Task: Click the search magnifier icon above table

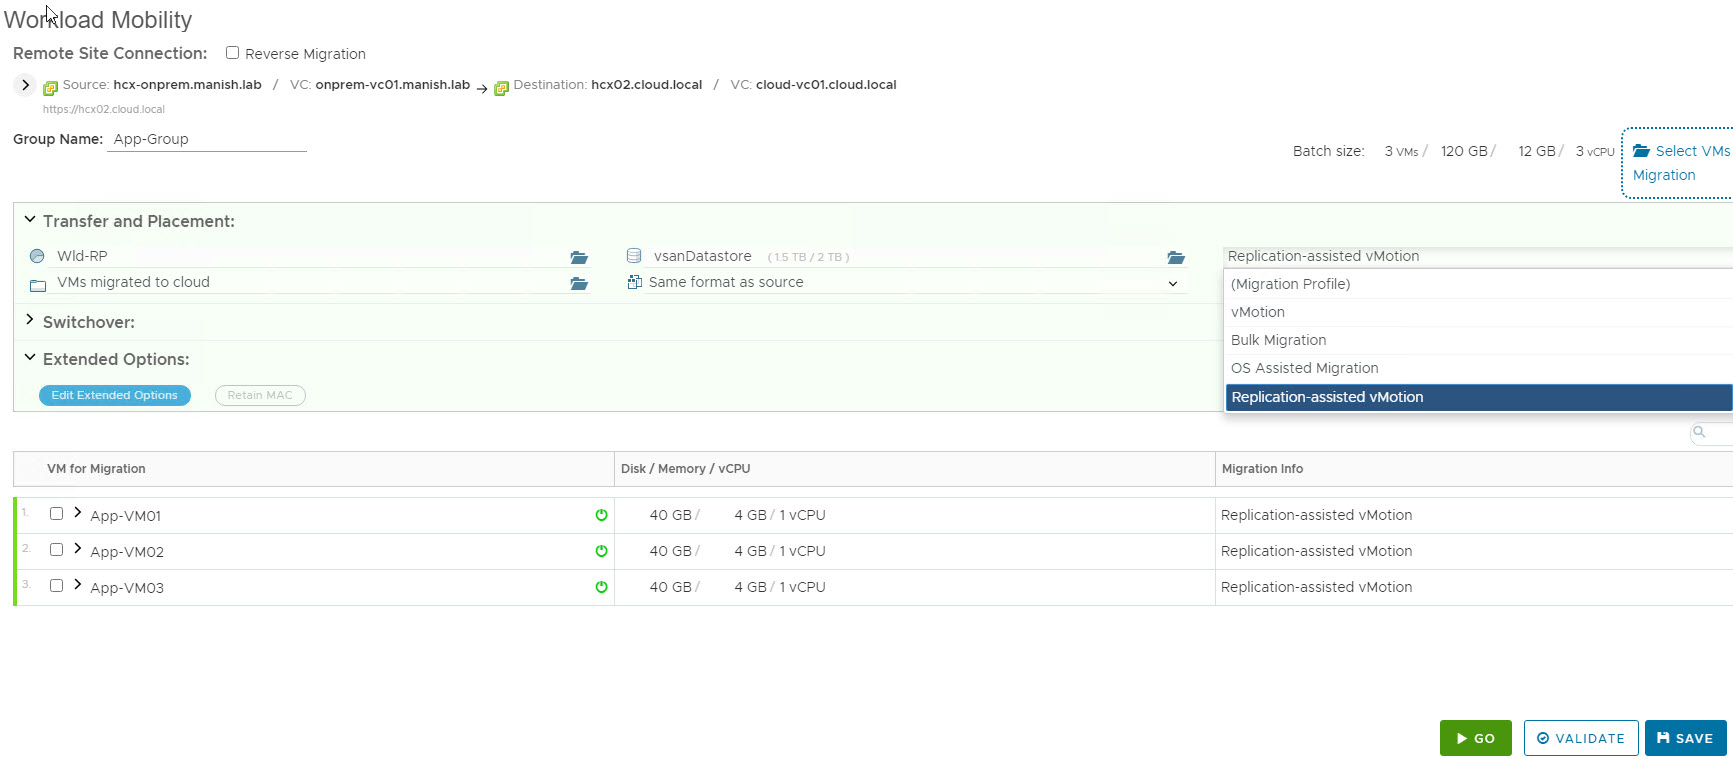Action: click(x=1699, y=432)
